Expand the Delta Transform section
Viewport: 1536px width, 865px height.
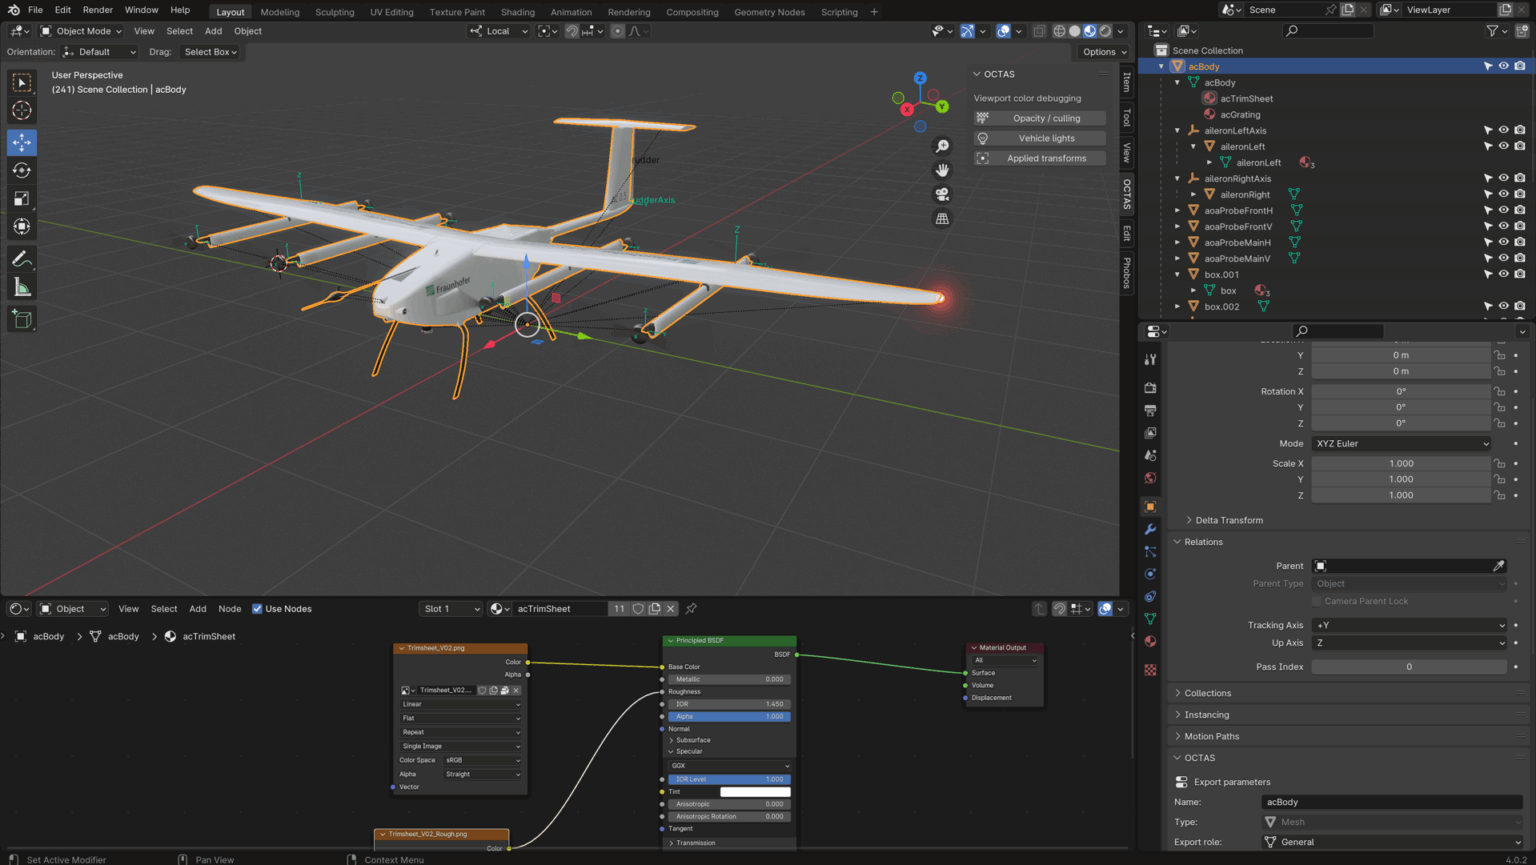[x=1228, y=520]
